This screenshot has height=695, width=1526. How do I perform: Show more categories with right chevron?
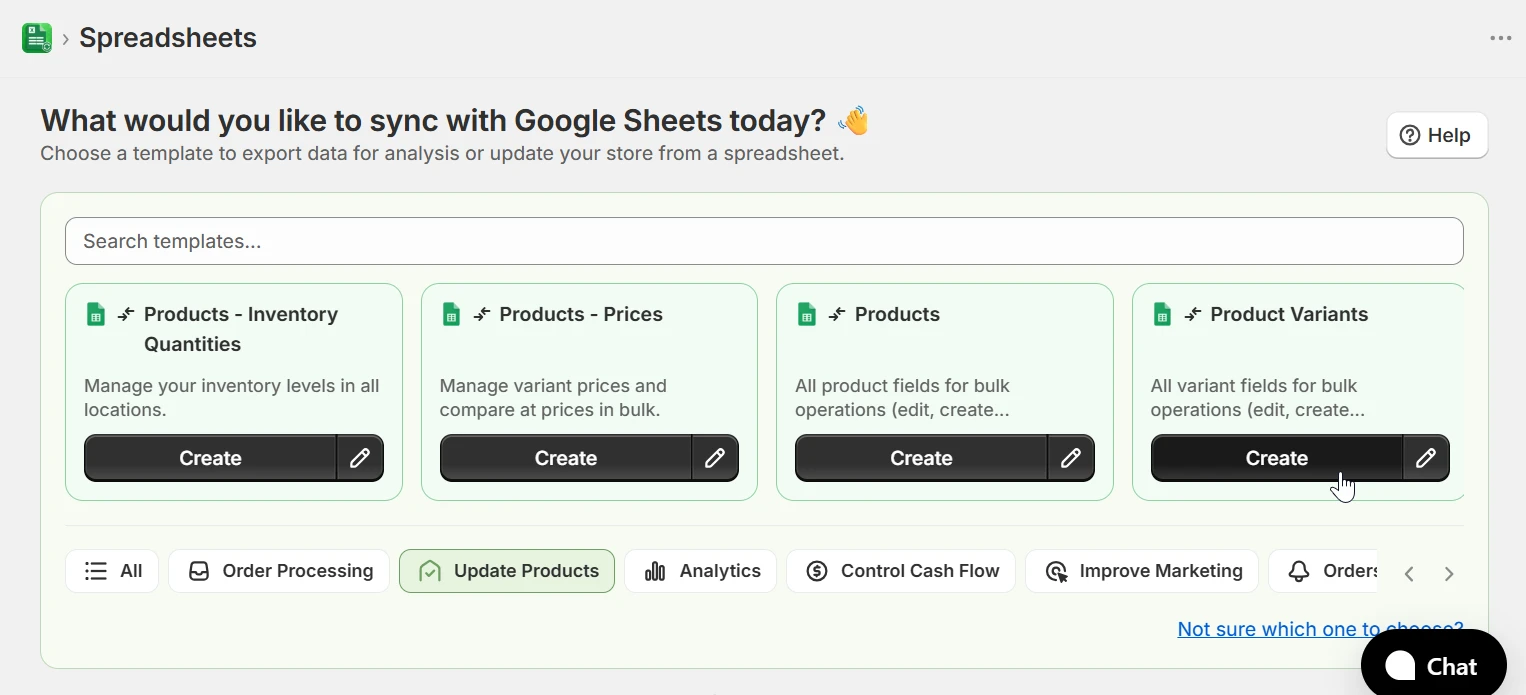click(1449, 573)
